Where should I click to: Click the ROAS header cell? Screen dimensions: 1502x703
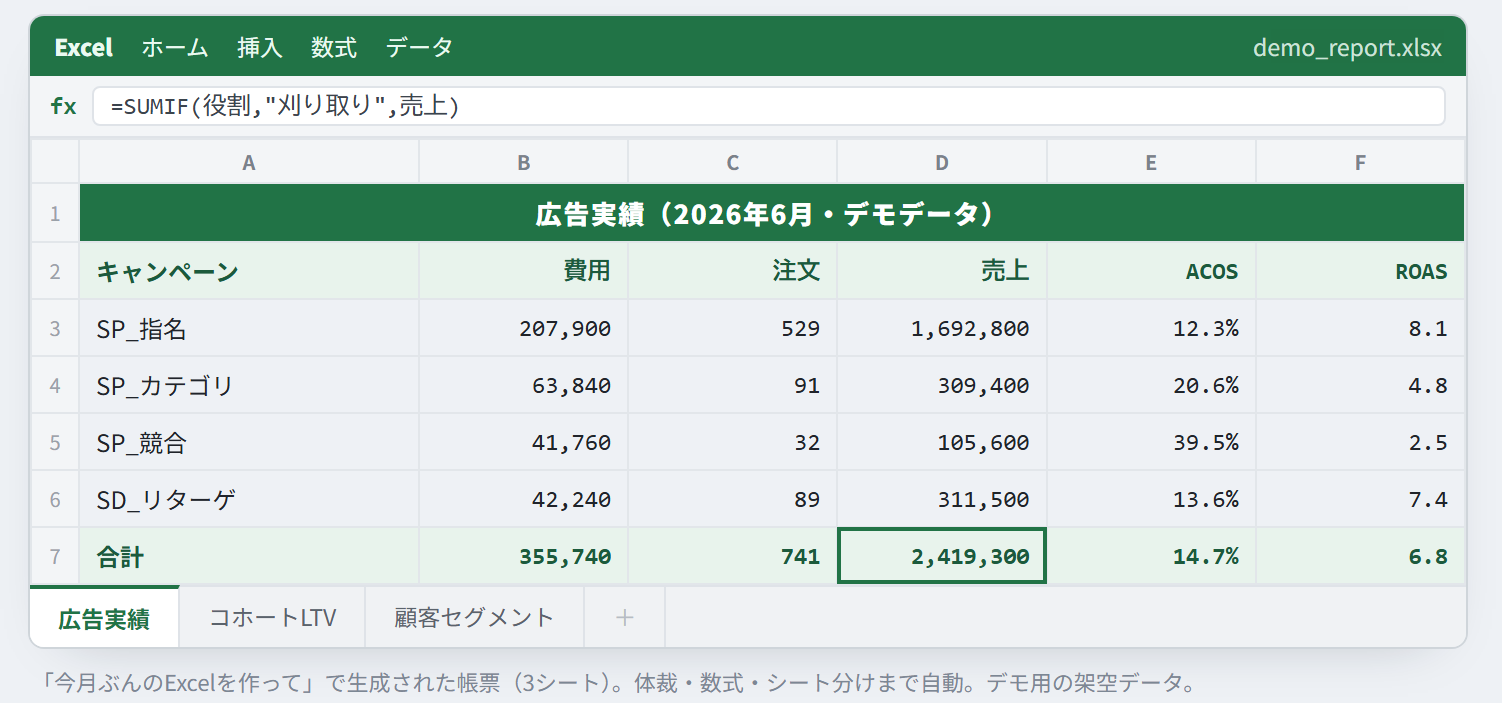click(1360, 271)
